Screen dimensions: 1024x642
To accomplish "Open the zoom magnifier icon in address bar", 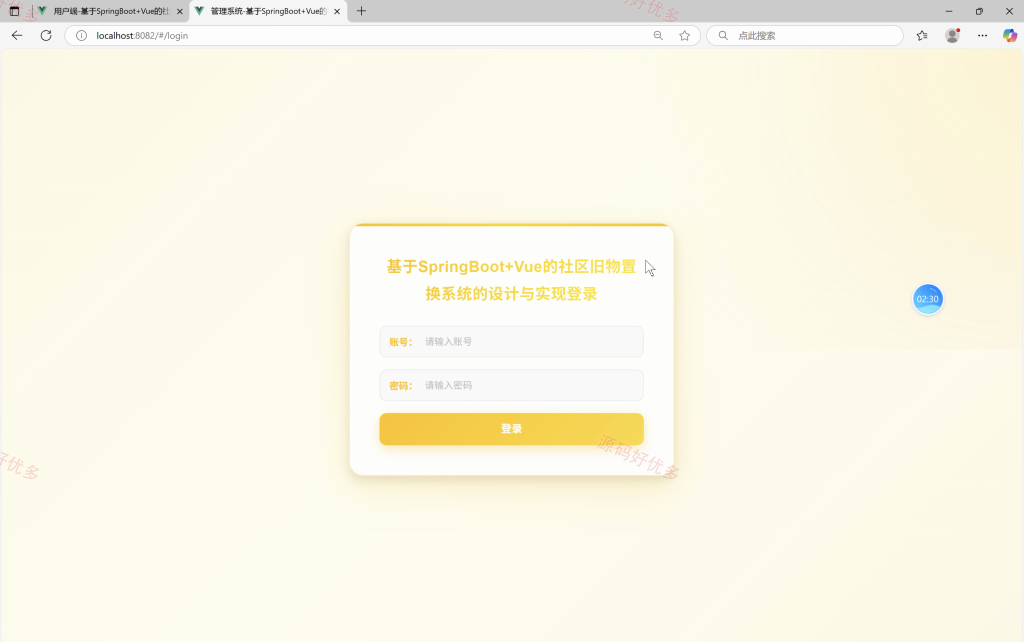I will pyautogui.click(x=658, y=35).
